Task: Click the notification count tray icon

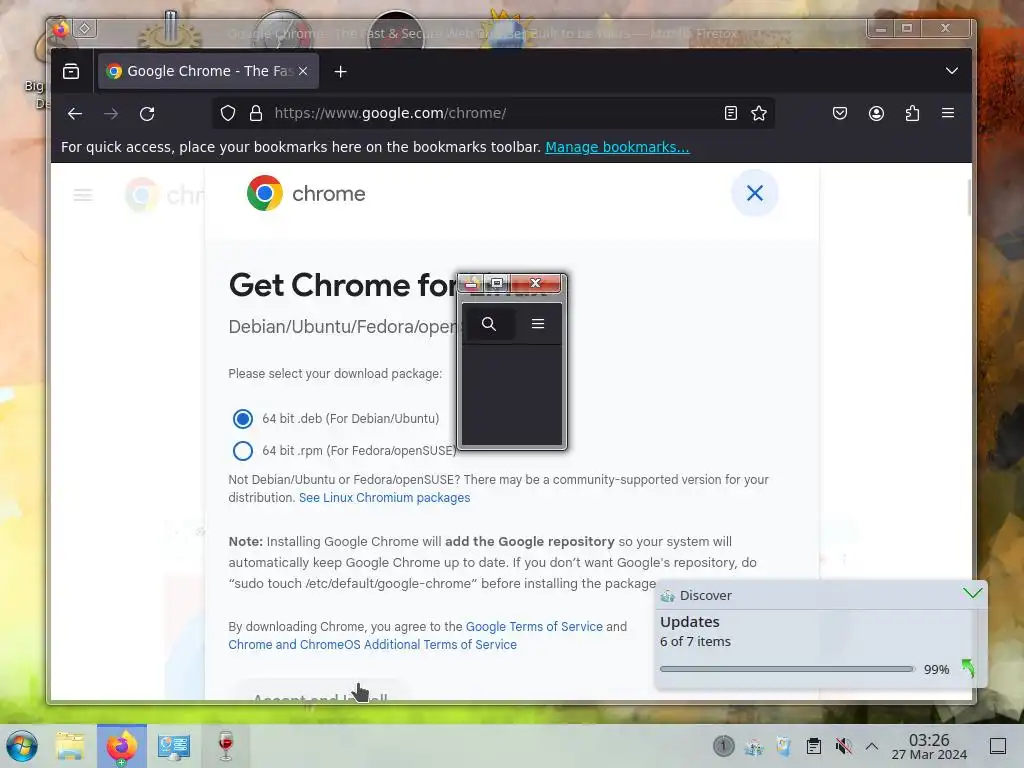Action: click(x=723, y=746)
